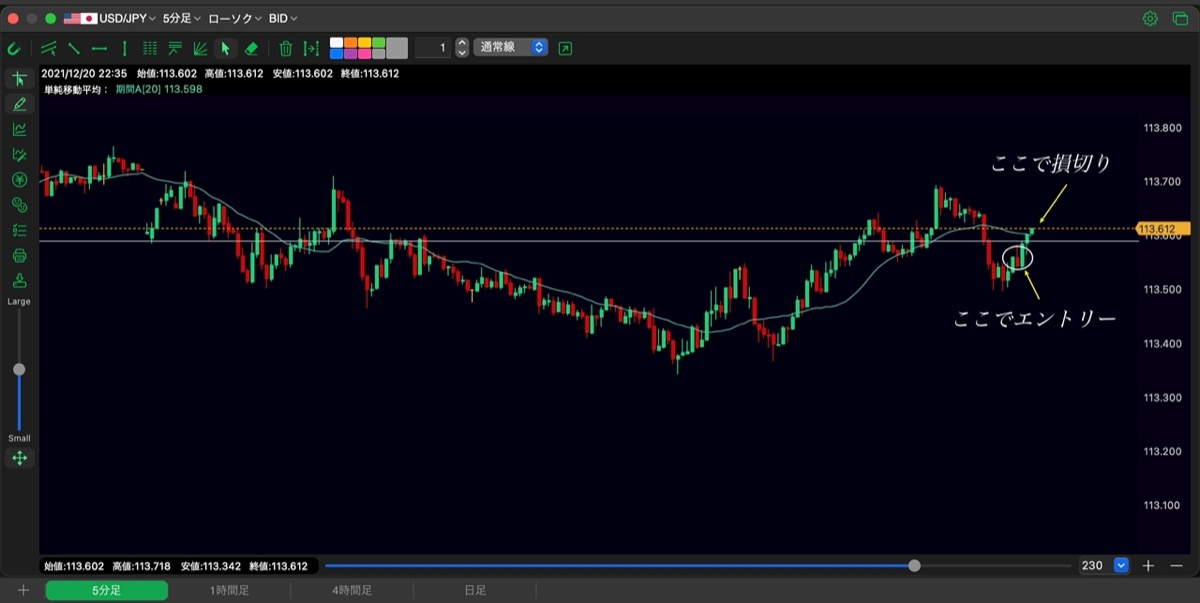Select the fan lines drawing tool
The width and height of the screenshot is (1200, 603).
pos(200,48)
